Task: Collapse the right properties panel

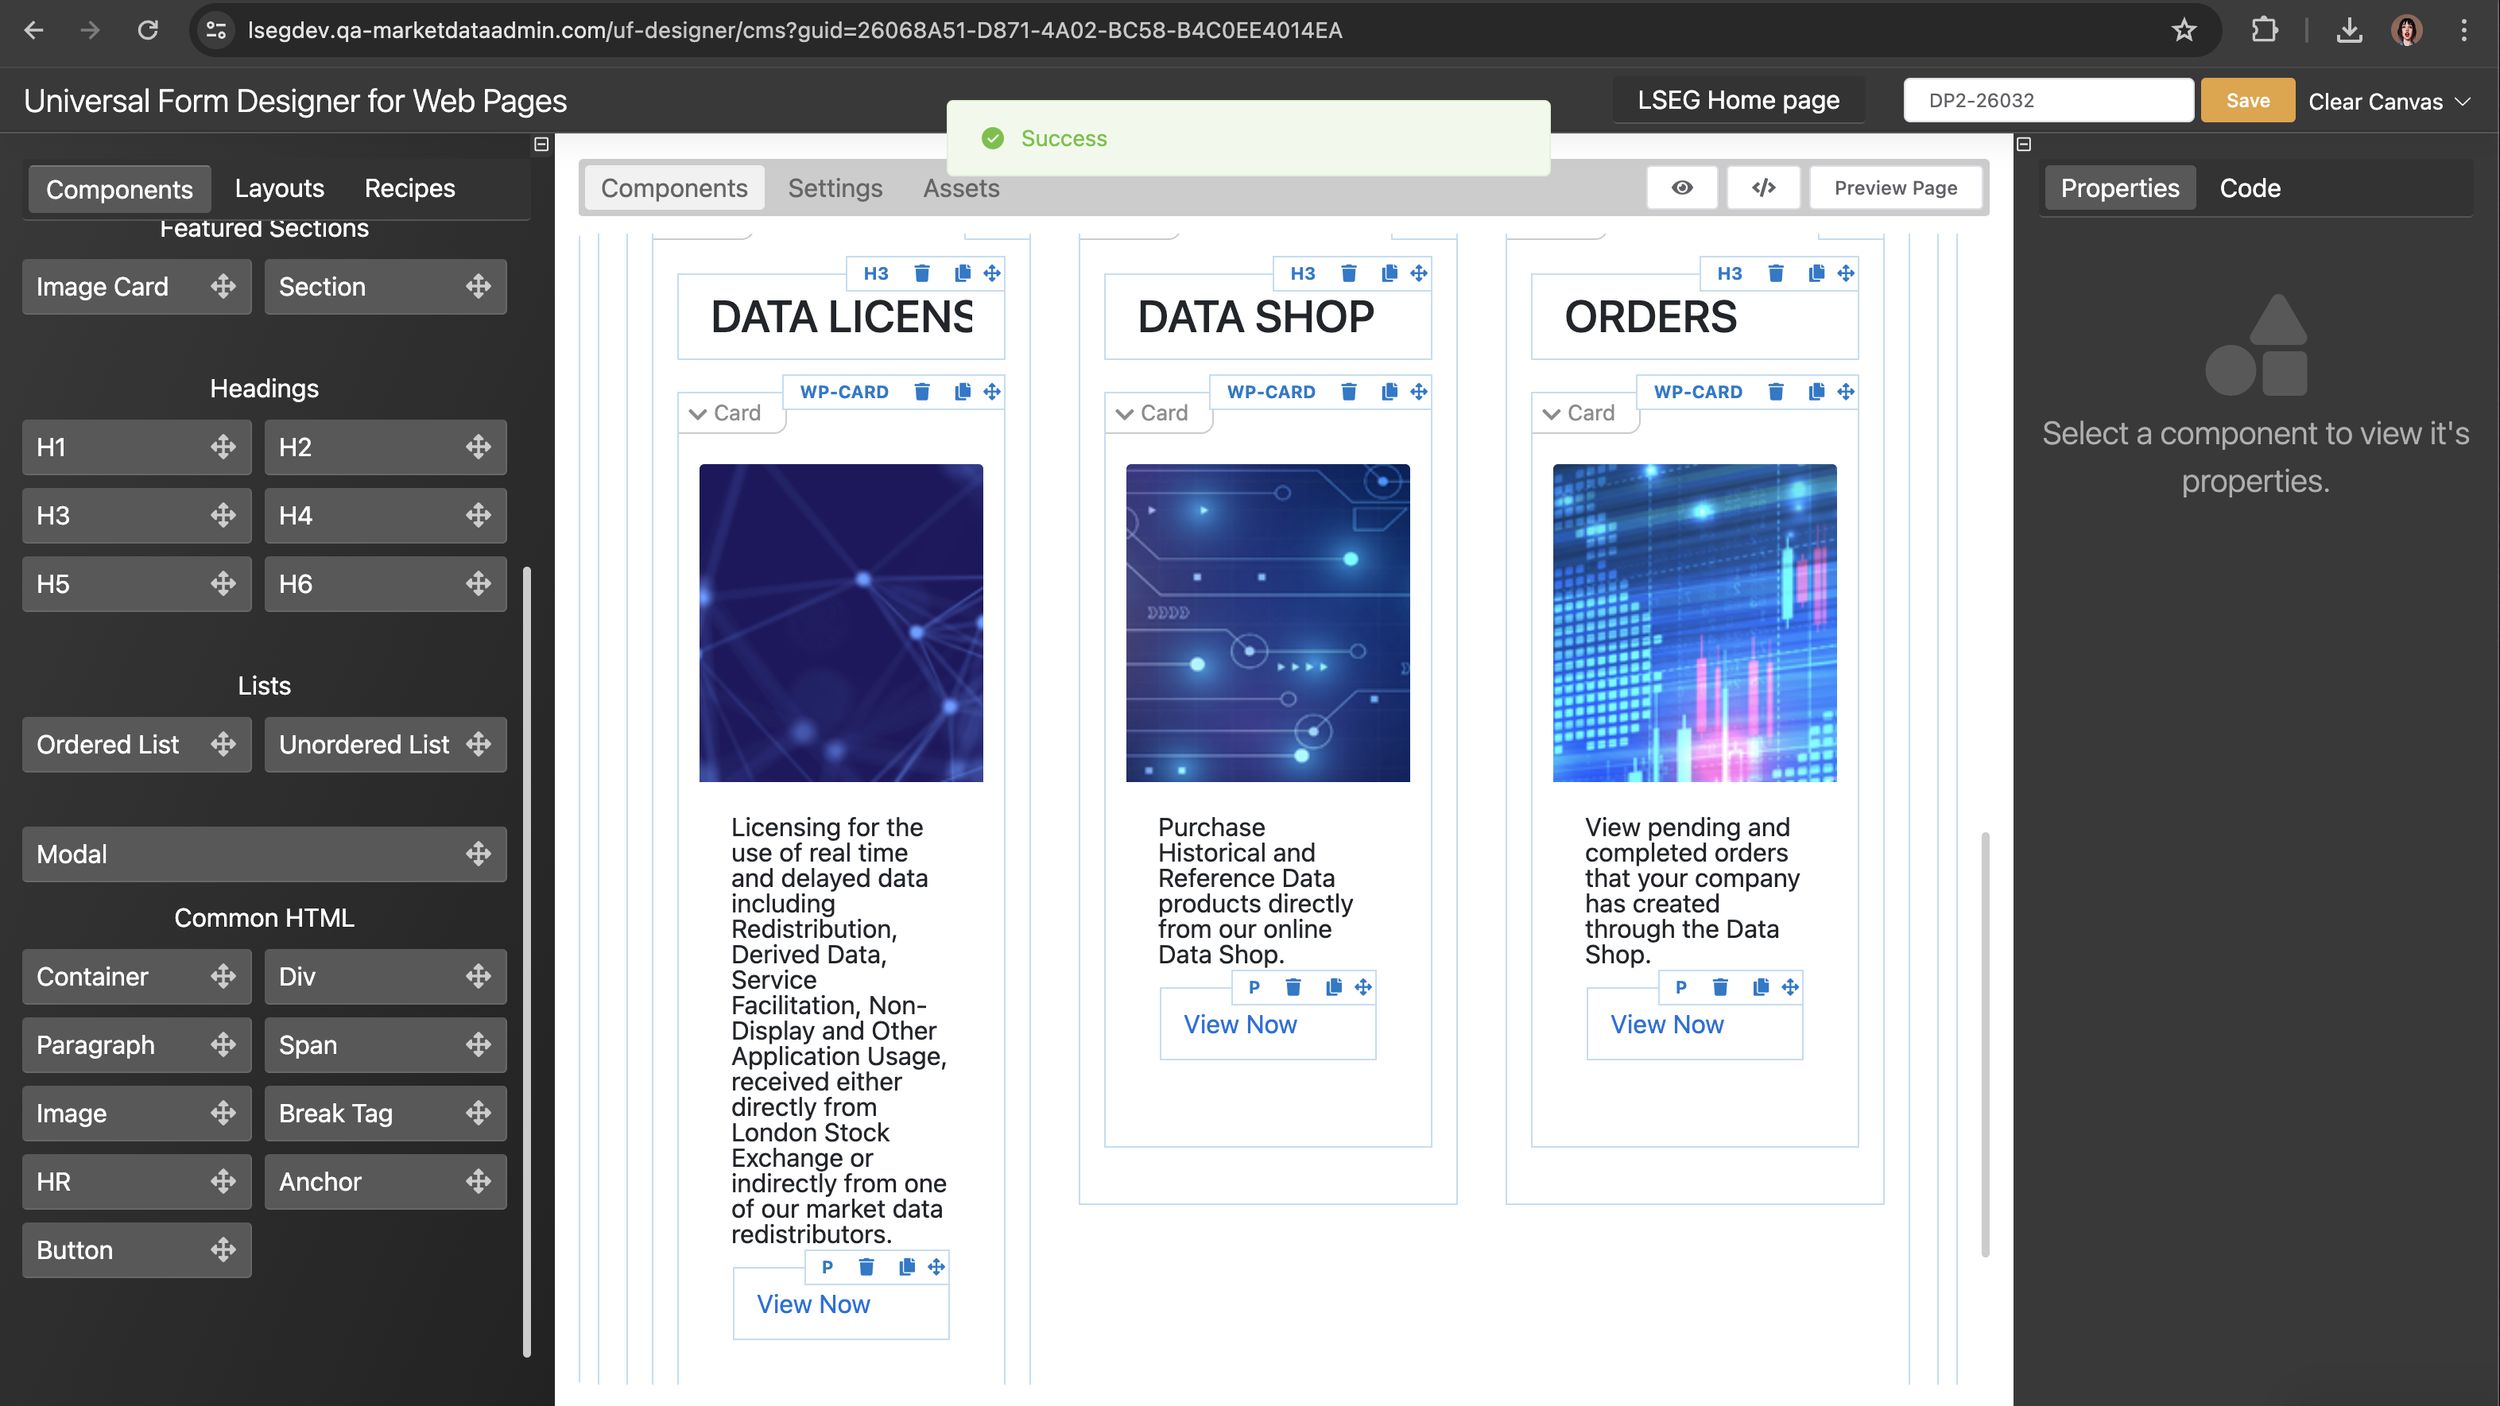Action: coord(2024,144)
